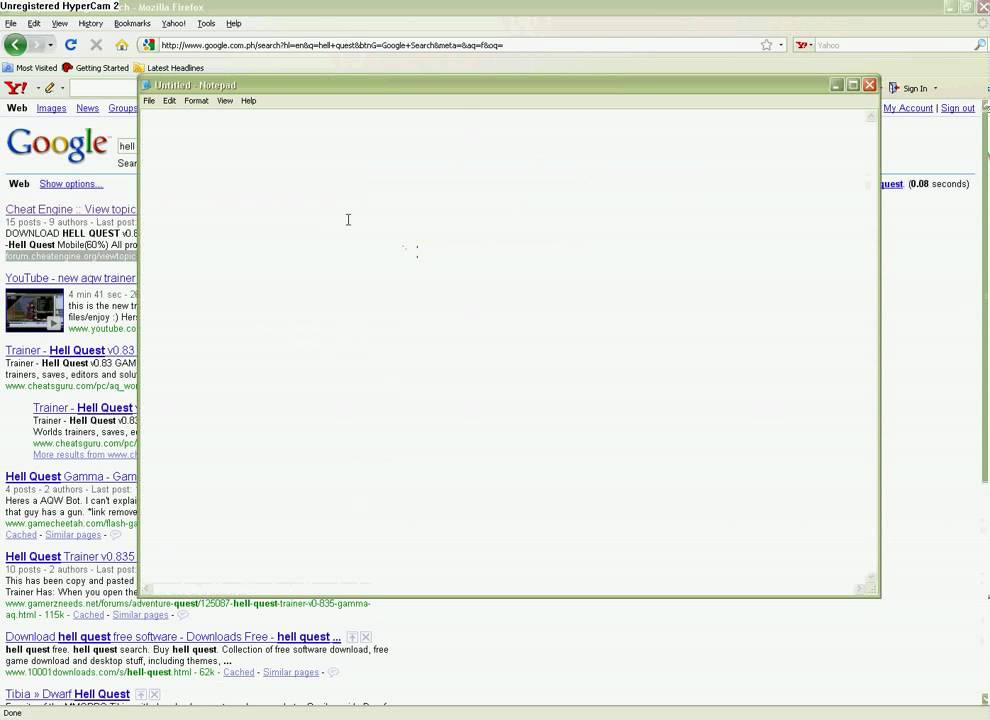Open the Sign In dropdown arrow
This screenshot has height=720, width=990.
tap(935, 88)
